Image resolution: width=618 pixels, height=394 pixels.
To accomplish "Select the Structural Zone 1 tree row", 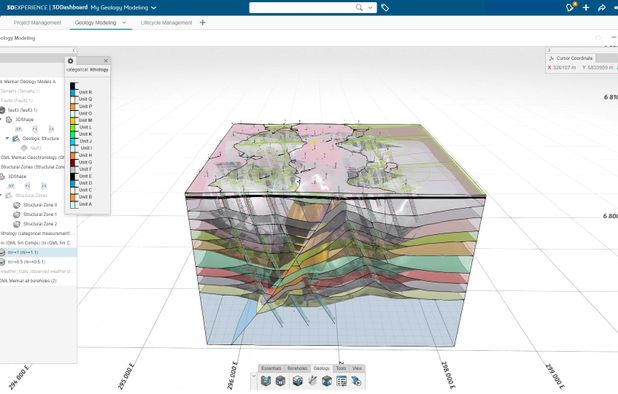I will pyautogui.click(x=40, y=214).
